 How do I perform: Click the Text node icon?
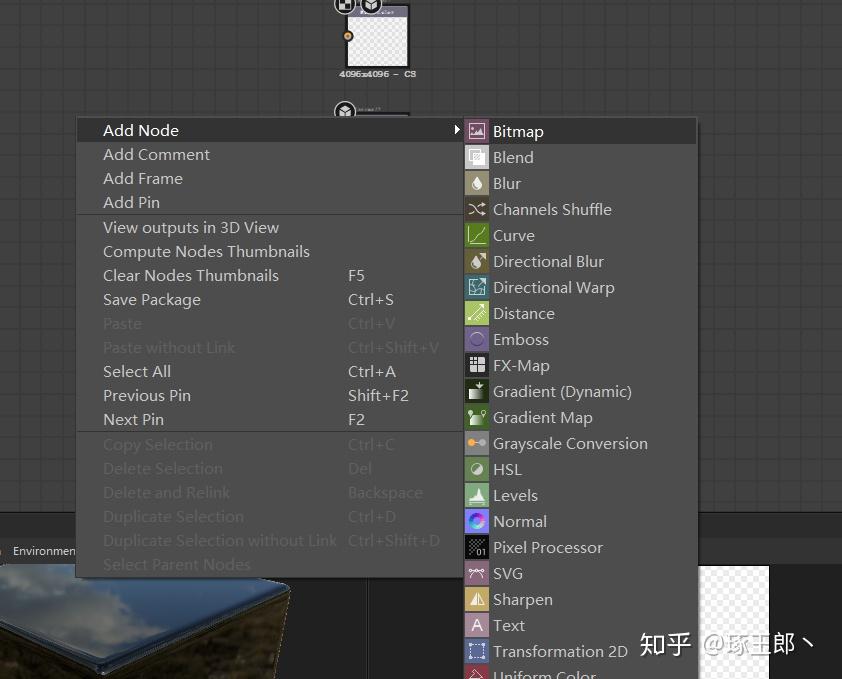(x=476, y=625)
